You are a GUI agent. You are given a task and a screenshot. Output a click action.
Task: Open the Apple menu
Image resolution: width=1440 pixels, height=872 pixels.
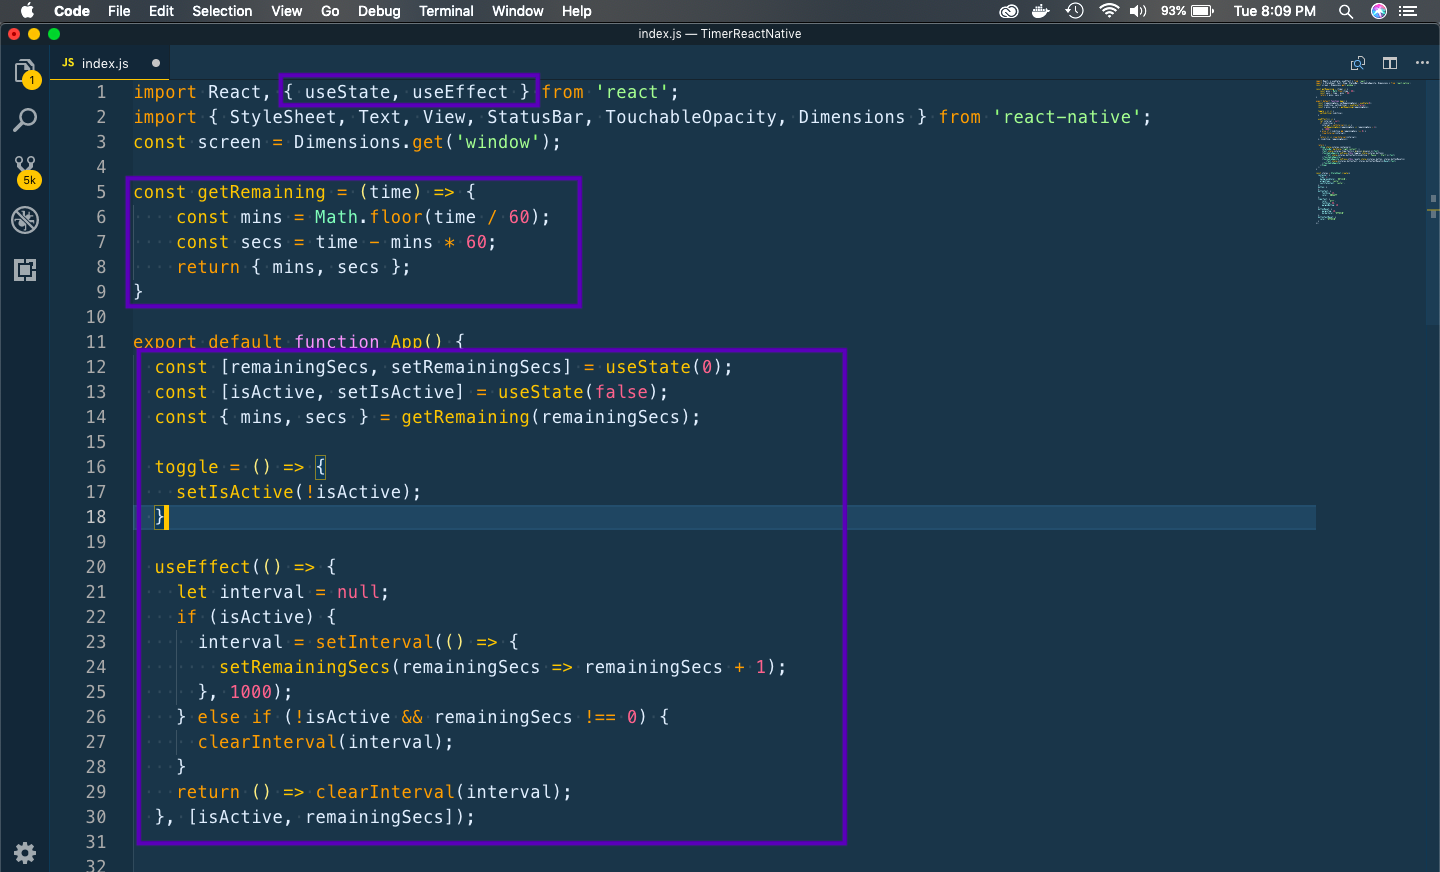[x=27, y=11]
